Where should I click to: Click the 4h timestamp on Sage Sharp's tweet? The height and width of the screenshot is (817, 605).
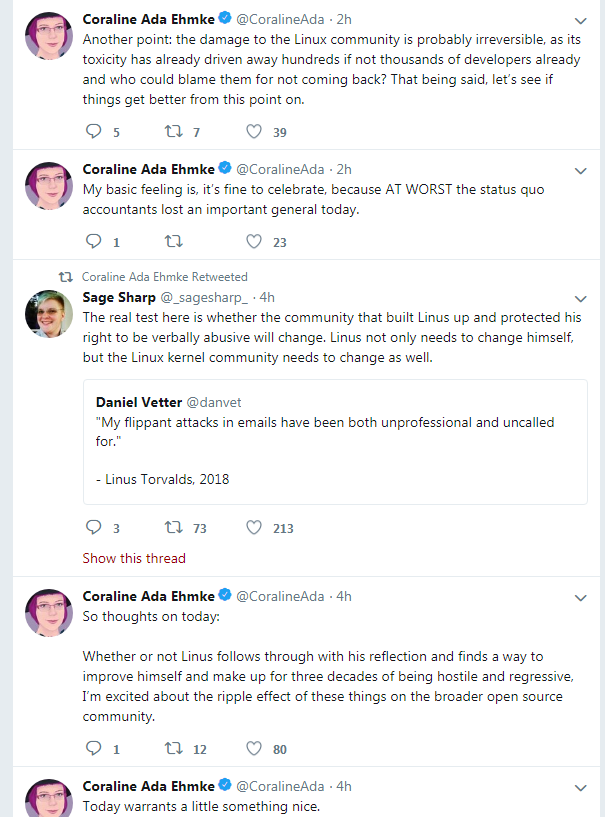pyautogui.click(x=267, y=297)
